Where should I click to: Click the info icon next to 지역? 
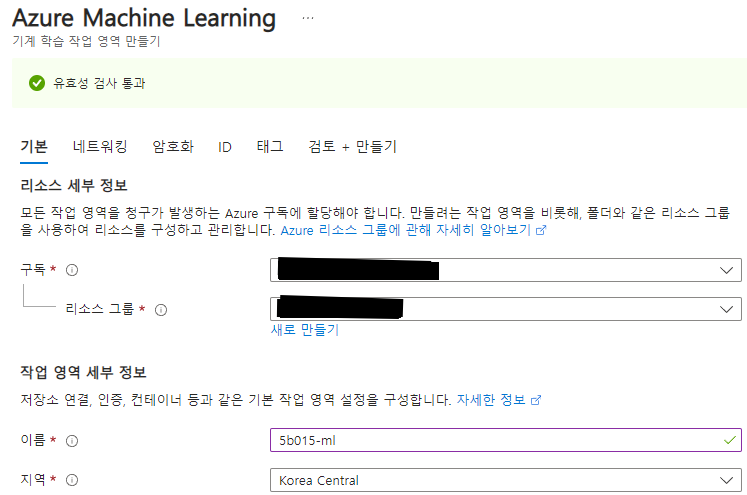tap(72, 480)
